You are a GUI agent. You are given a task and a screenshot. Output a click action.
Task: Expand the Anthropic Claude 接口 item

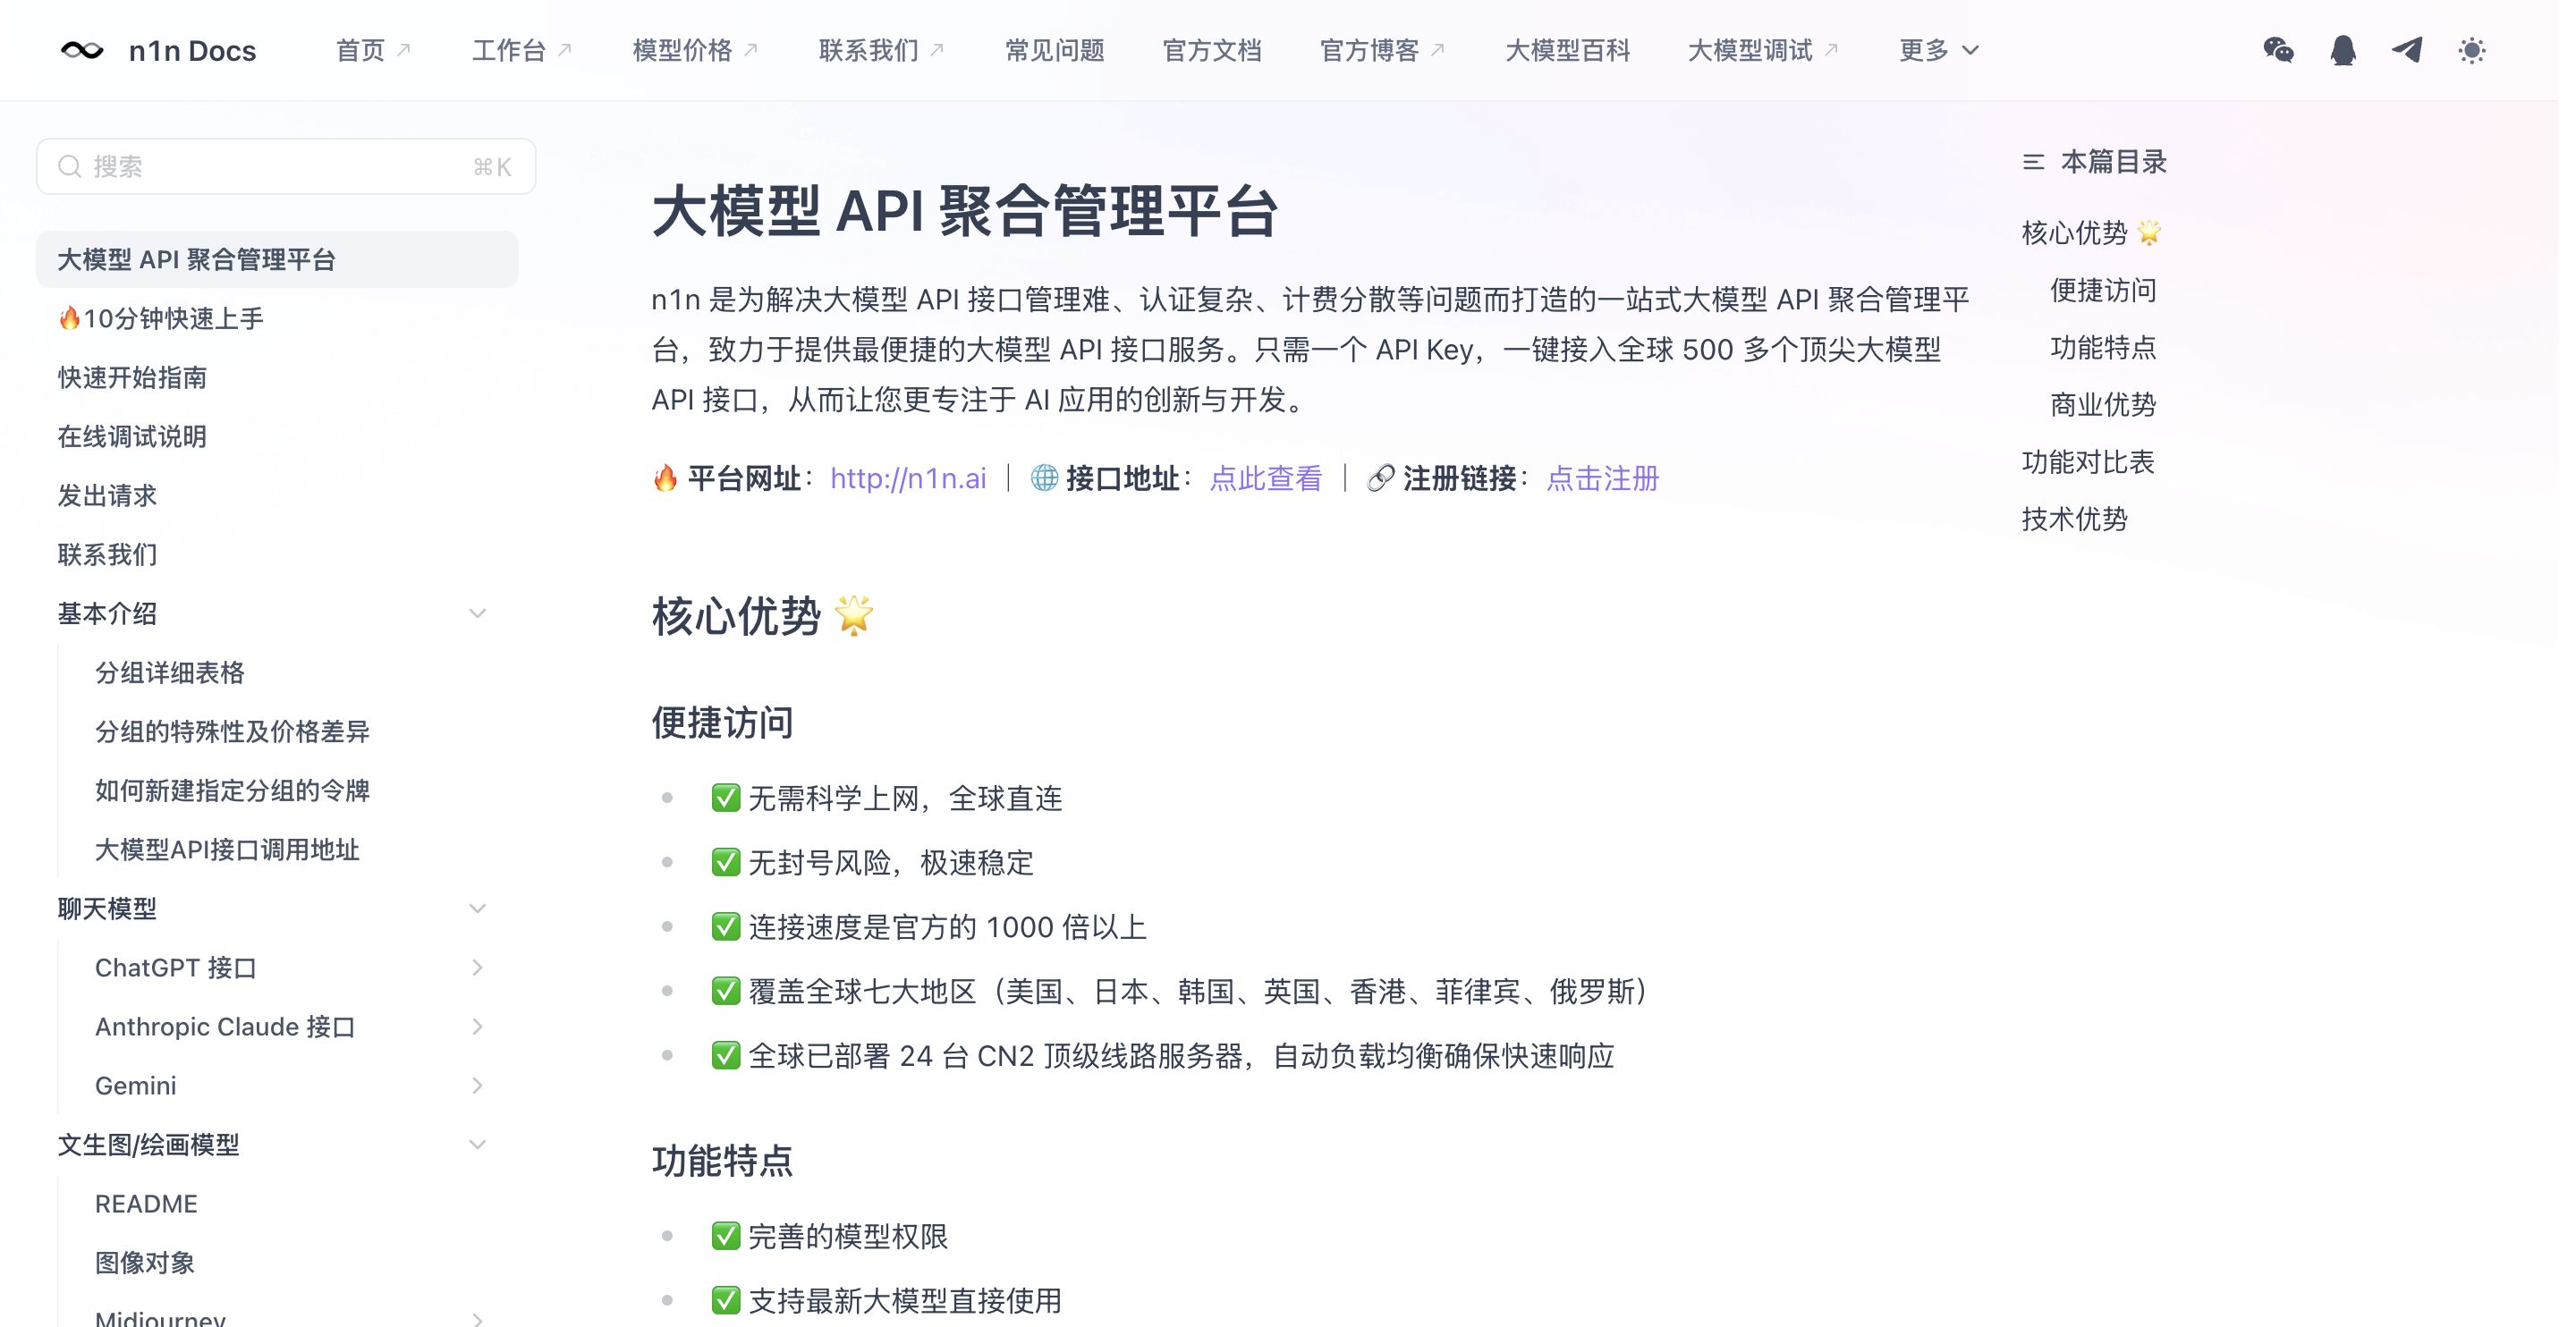pyautogui.click(x=477, y=1026)
